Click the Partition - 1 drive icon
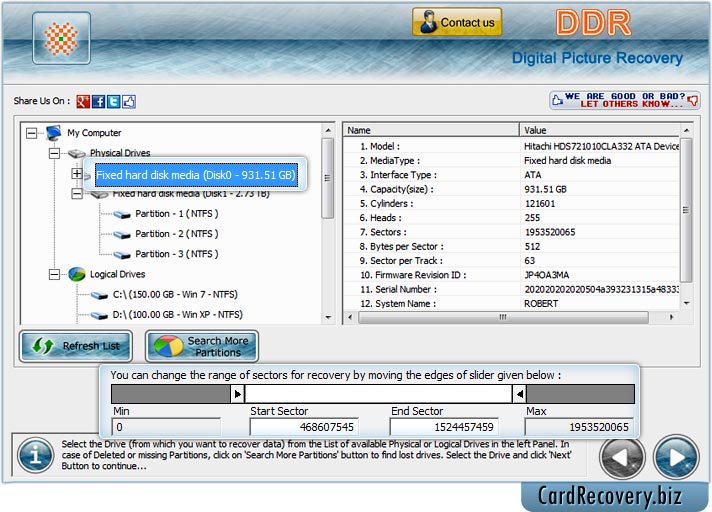712x512 pixels. (122, 214)
